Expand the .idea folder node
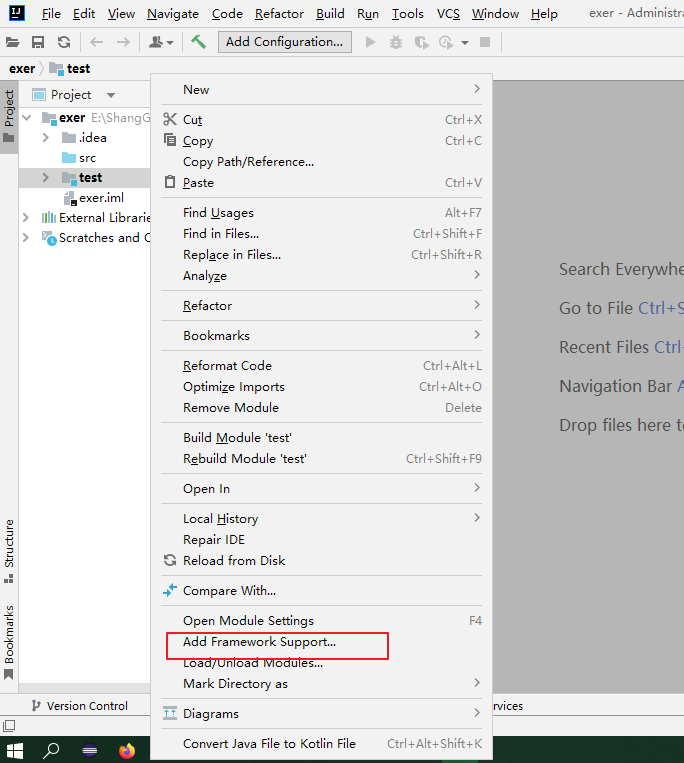Screen dimensions: 684x763 [x=46, y=138]
